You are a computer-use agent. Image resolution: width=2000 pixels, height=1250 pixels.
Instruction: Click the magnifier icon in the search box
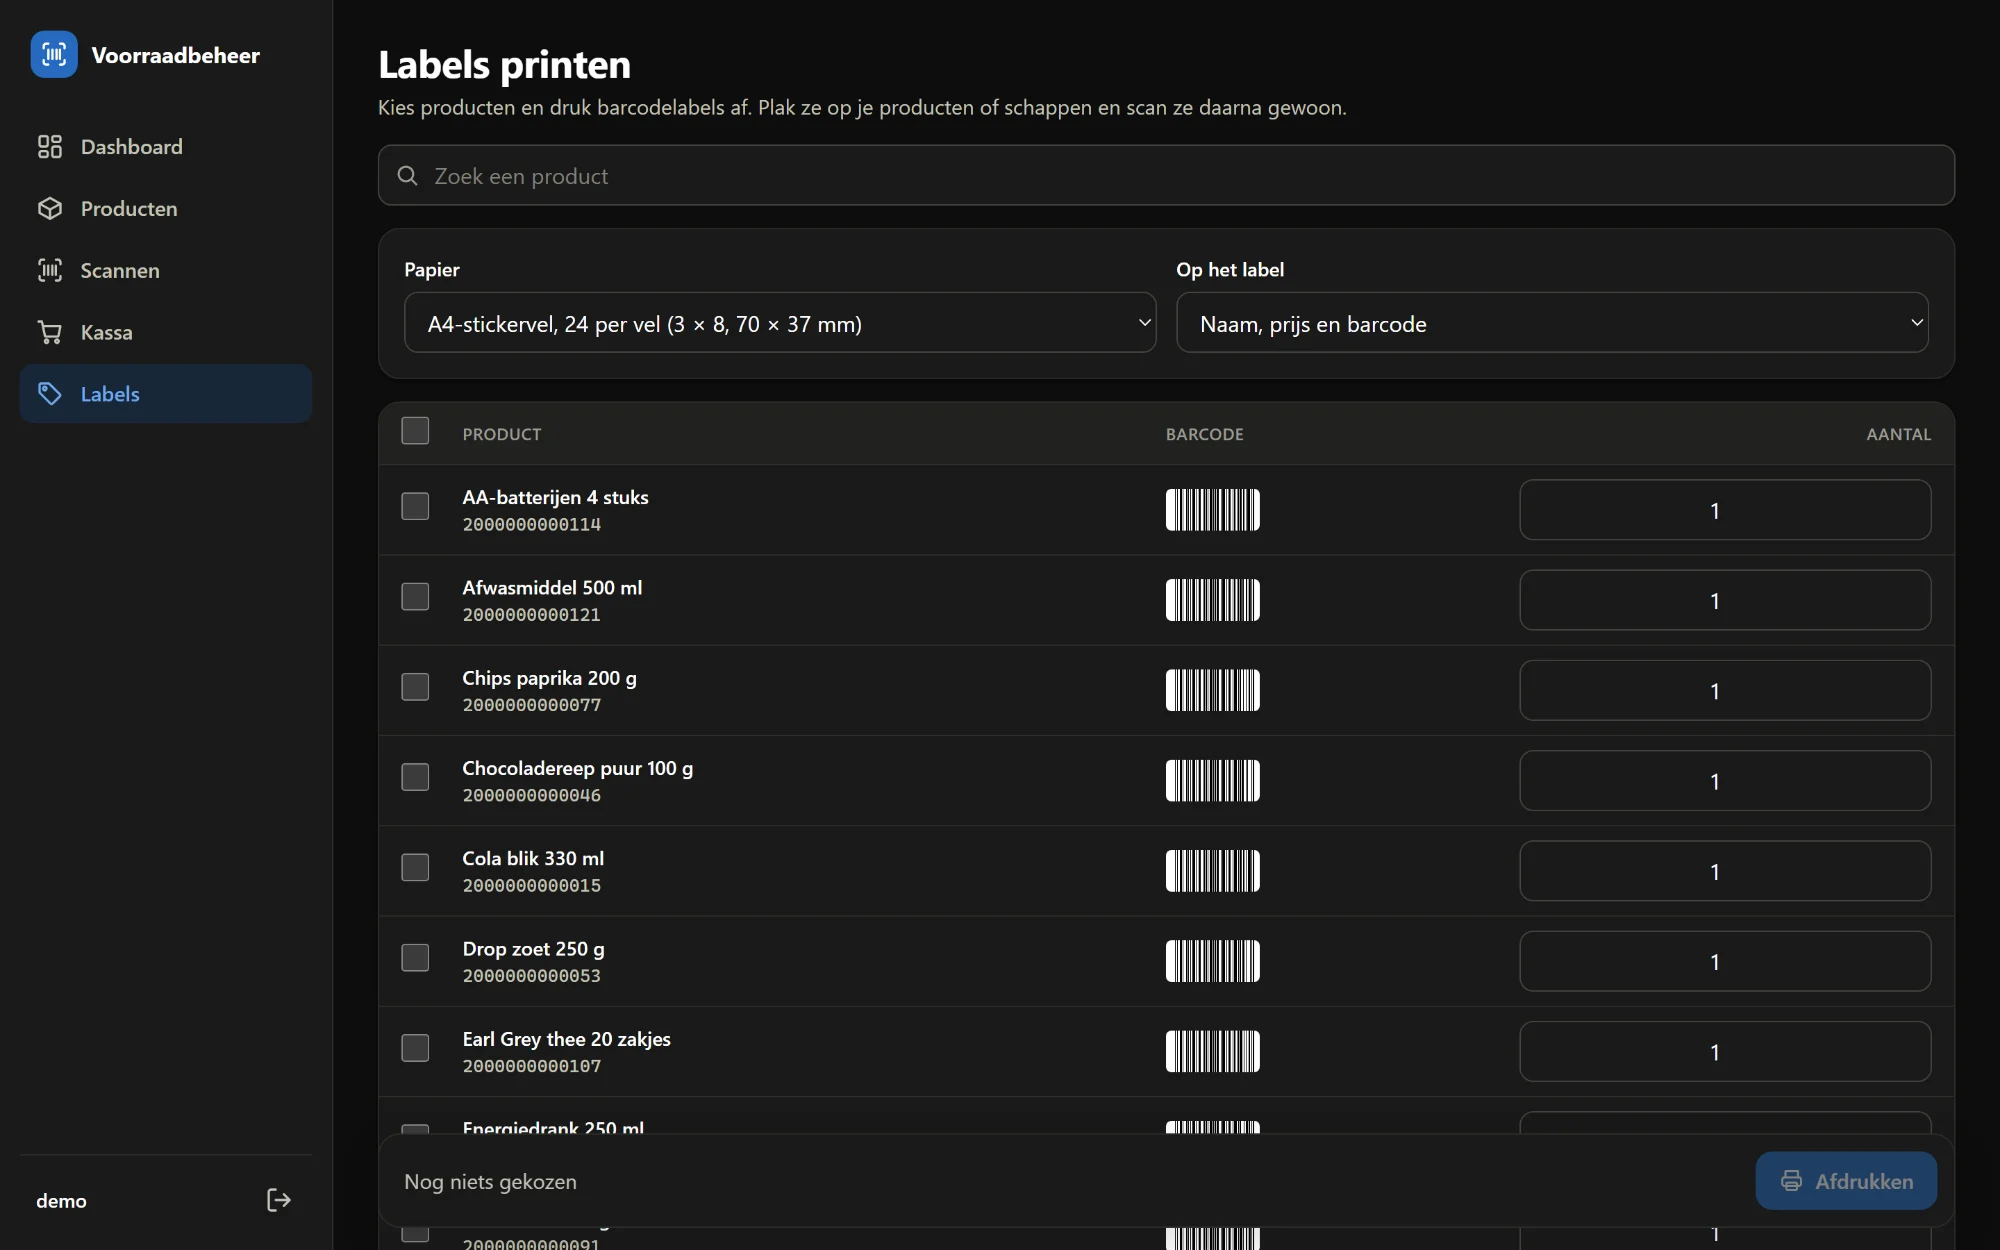pyautogui.click(x=407, y=176)
